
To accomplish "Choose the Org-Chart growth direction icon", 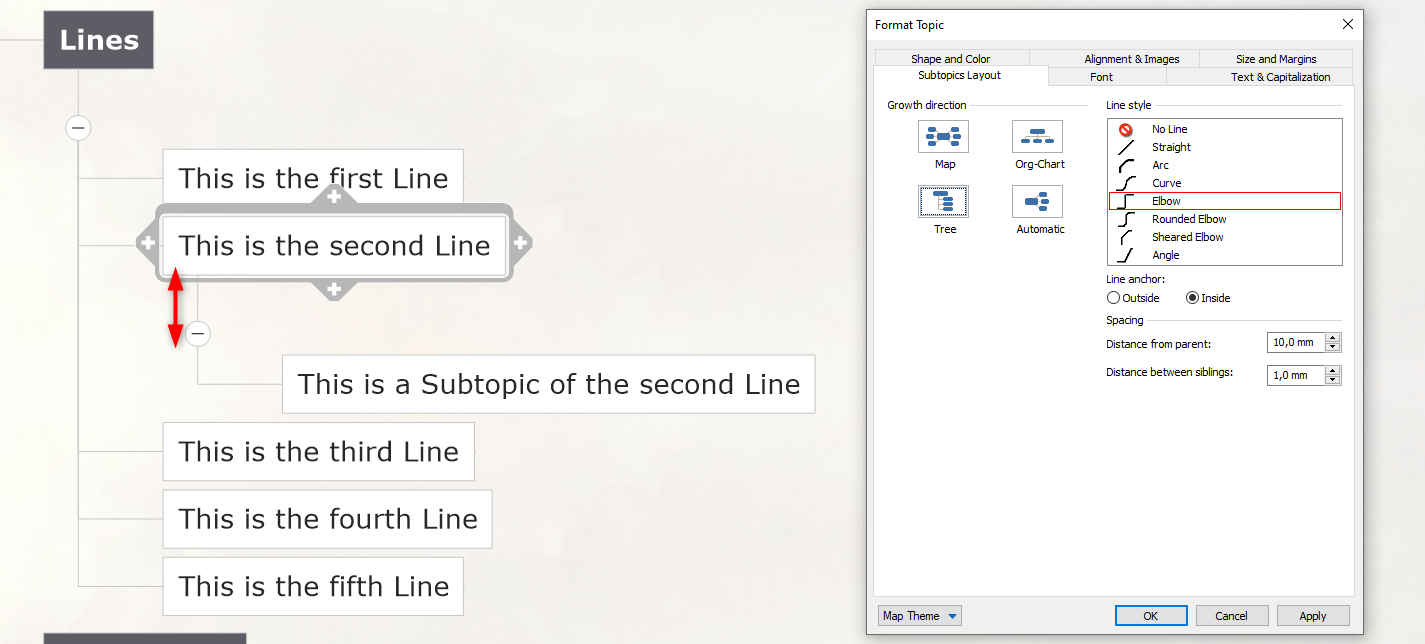I will click(x=1037, y=136).
